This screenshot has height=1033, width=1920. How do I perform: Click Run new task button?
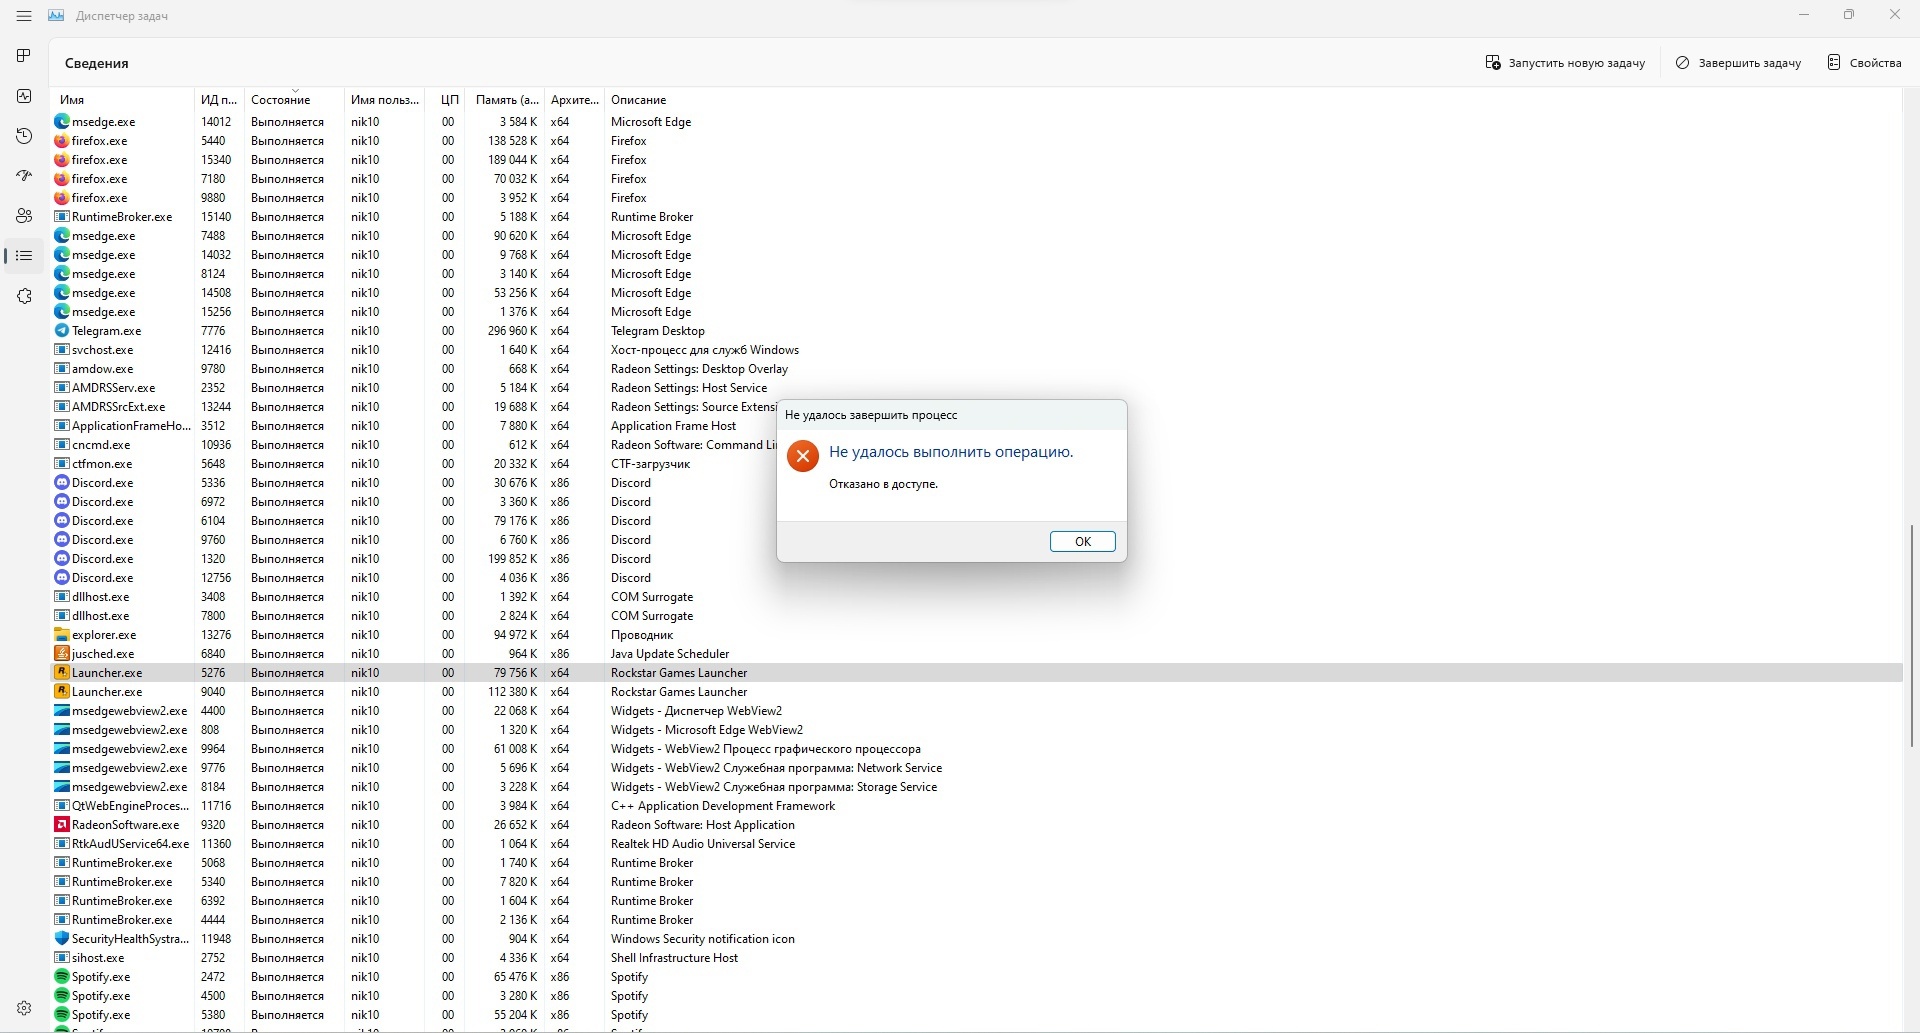pyautogui.click(x=1565, y=63)
